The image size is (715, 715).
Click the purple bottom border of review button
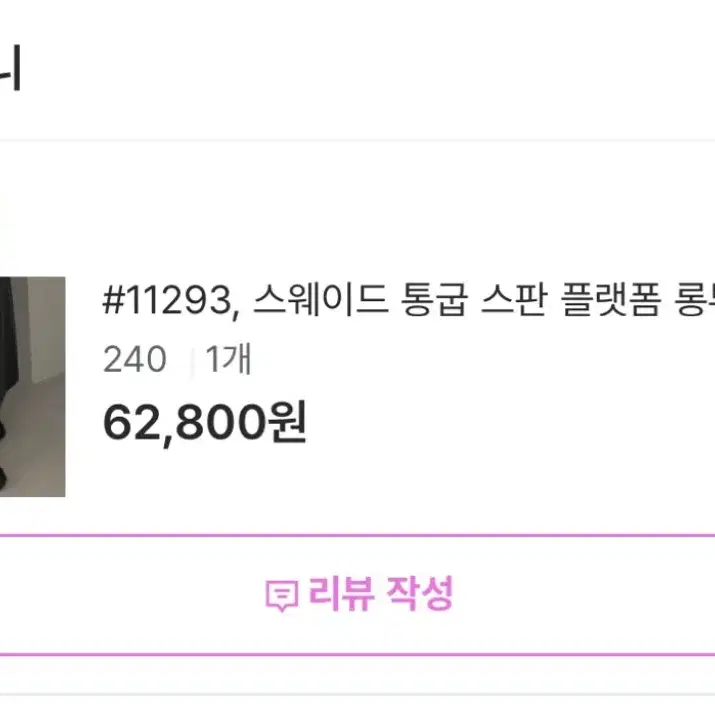click(x=358, y=655)
